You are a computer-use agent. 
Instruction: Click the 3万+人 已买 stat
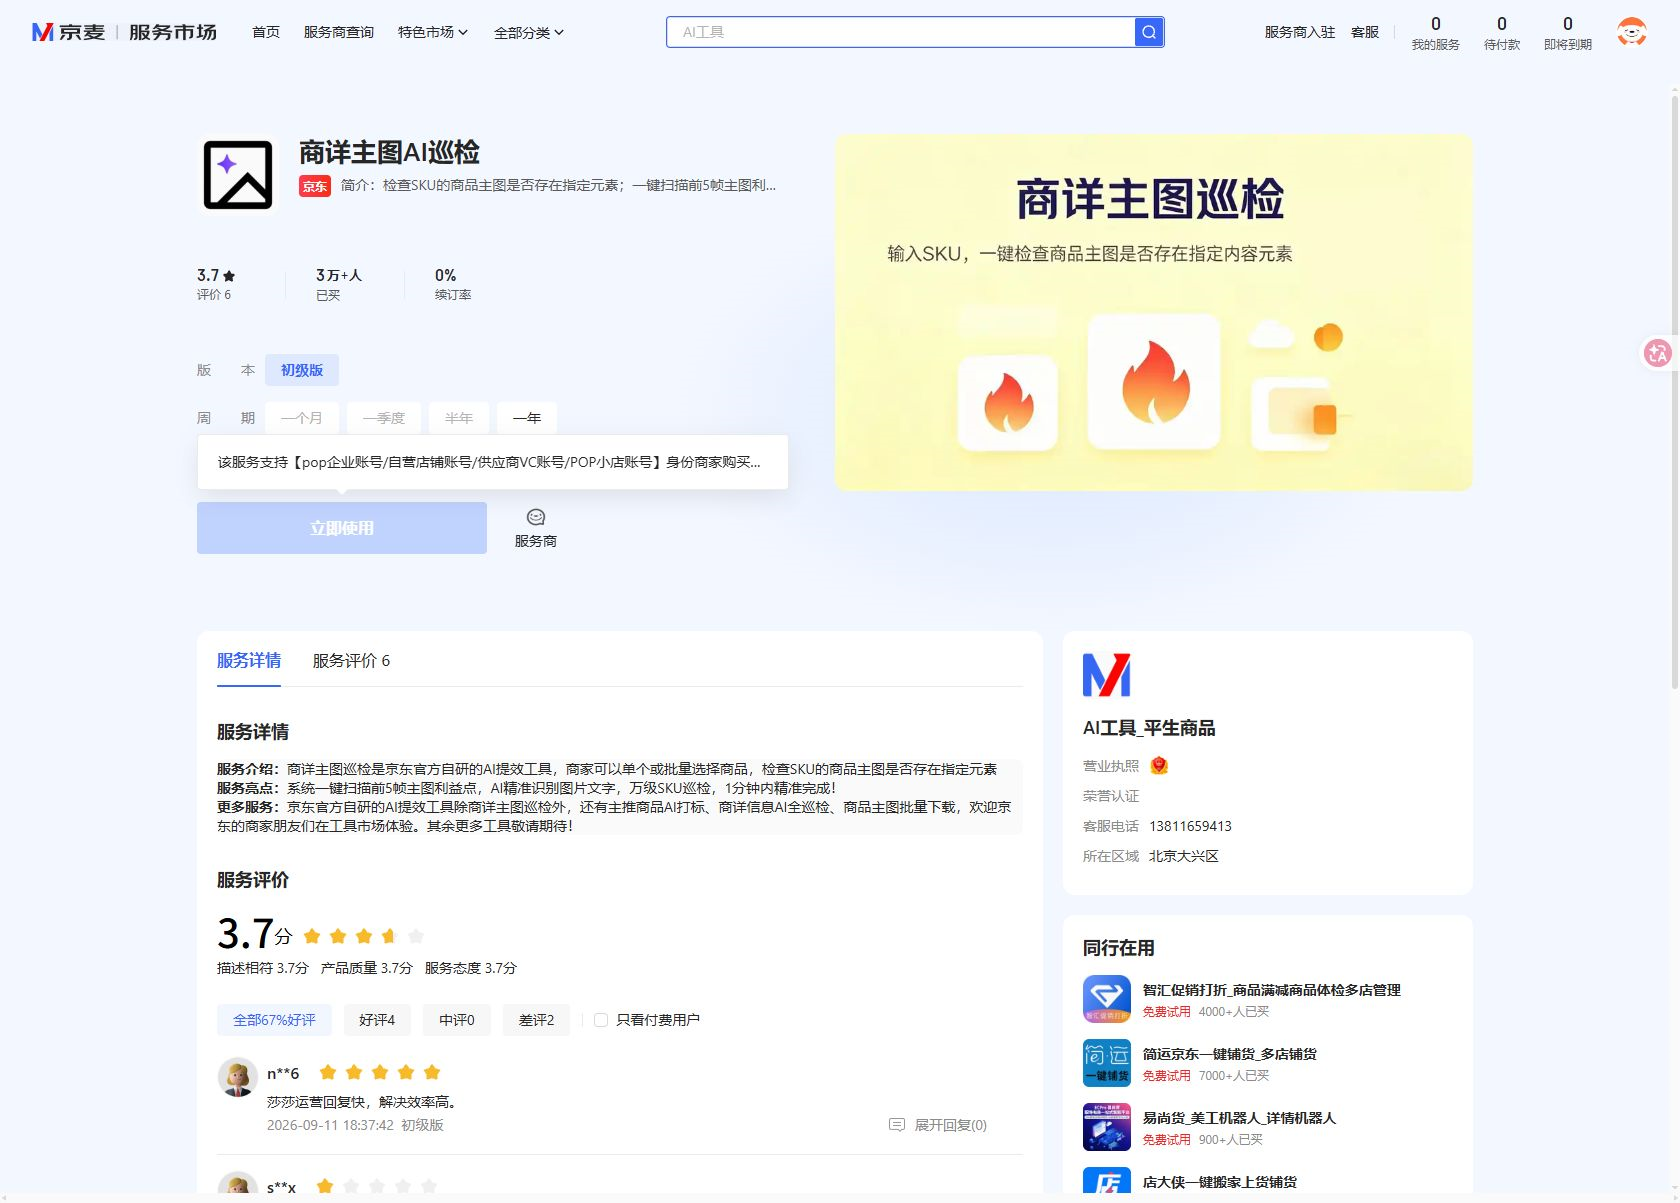coord(339,284)
